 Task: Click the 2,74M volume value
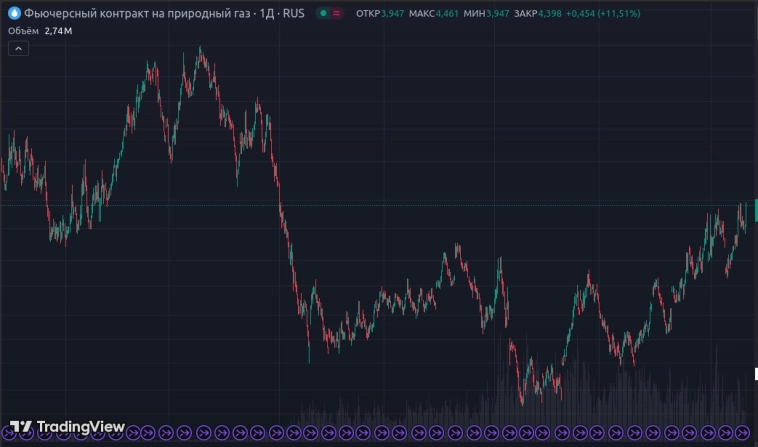click(x=58, y=31)
